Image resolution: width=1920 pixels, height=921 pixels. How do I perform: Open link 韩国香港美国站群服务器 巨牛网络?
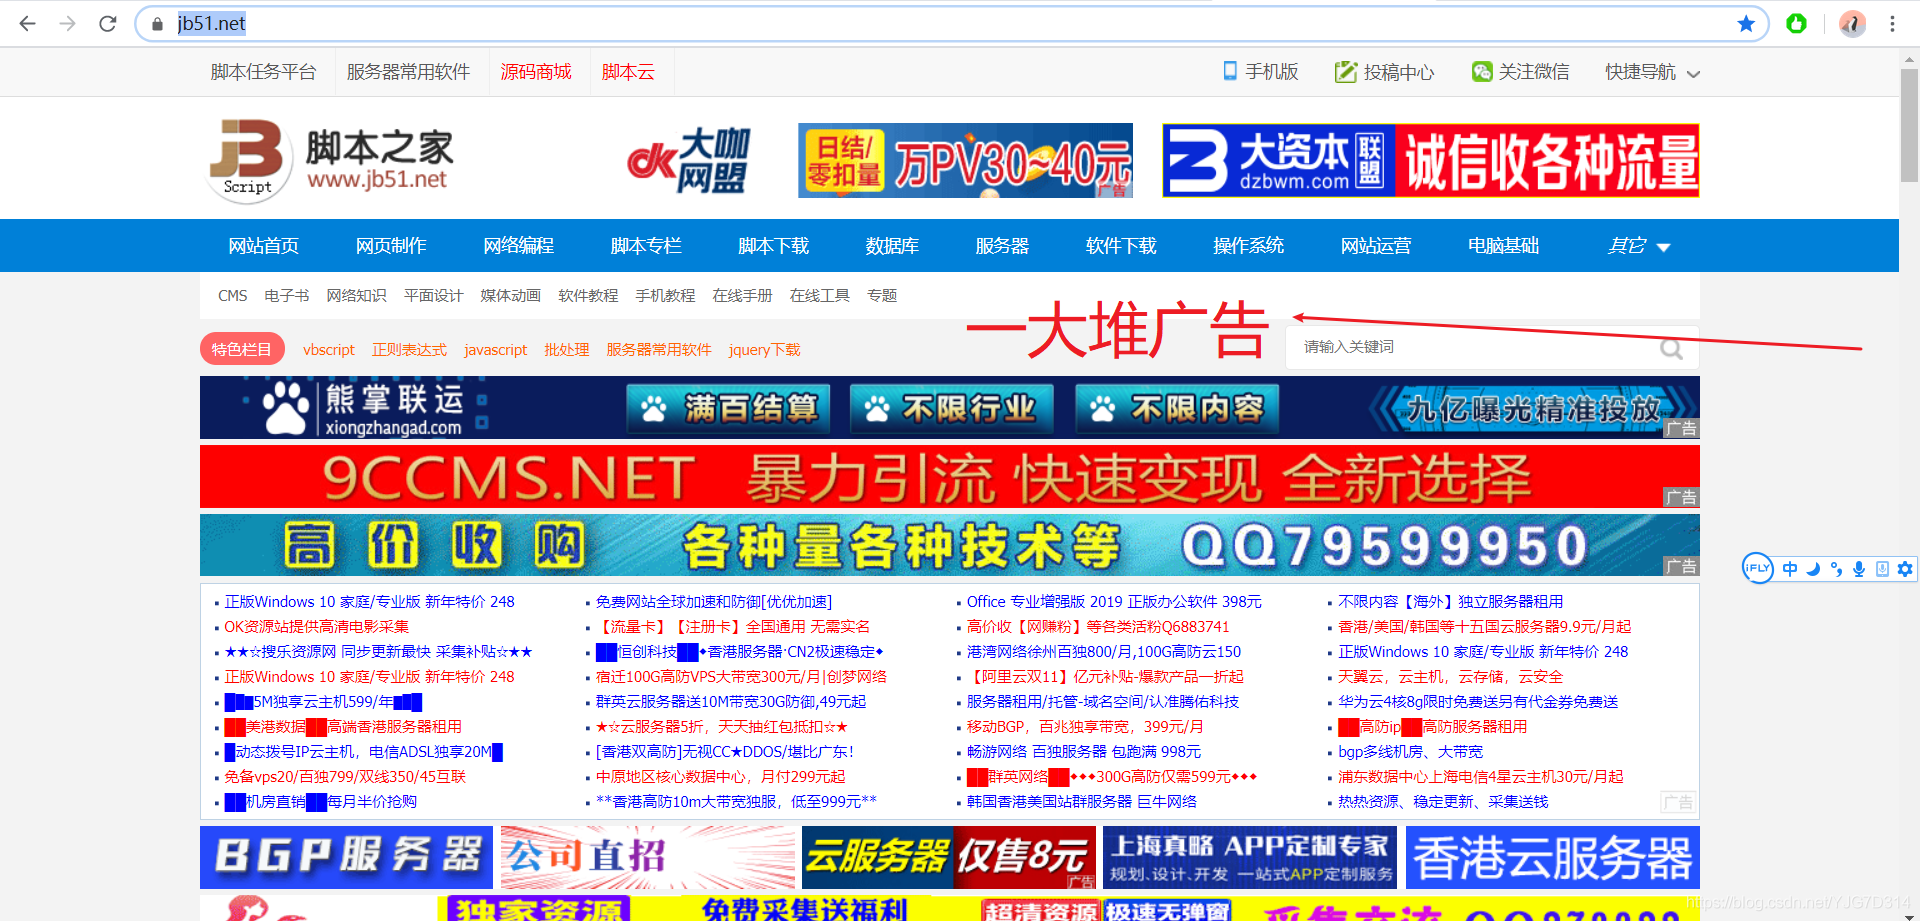click(x=1082, y=802)
